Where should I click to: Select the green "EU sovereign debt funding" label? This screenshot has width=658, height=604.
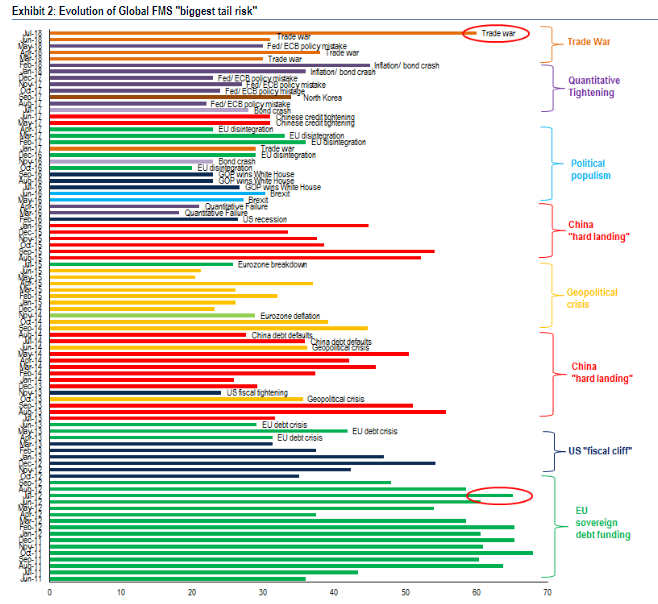pos(602,522)
